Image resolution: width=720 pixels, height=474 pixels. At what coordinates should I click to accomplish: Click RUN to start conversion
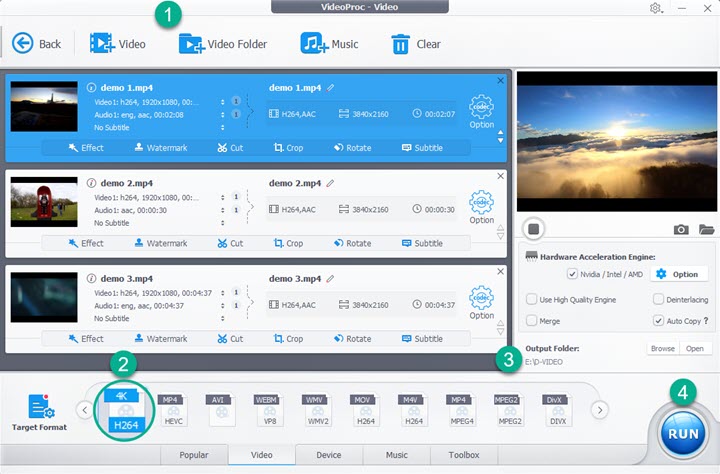coord(683,434)
